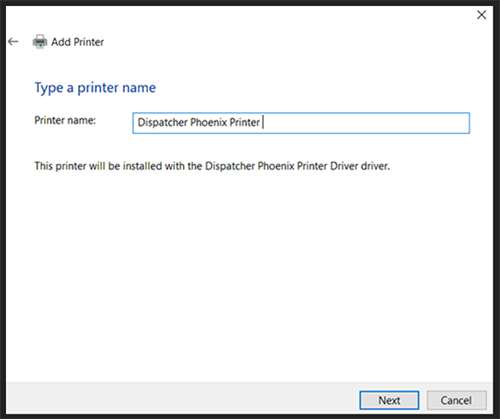Click the word 'Printer' inside the name field
500x419 pixels.
(x=244, y=122)
